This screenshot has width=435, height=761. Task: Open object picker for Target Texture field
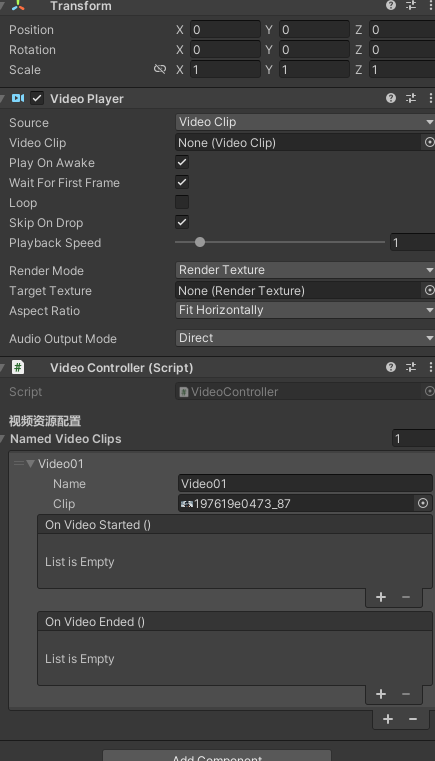coord(429,290)
